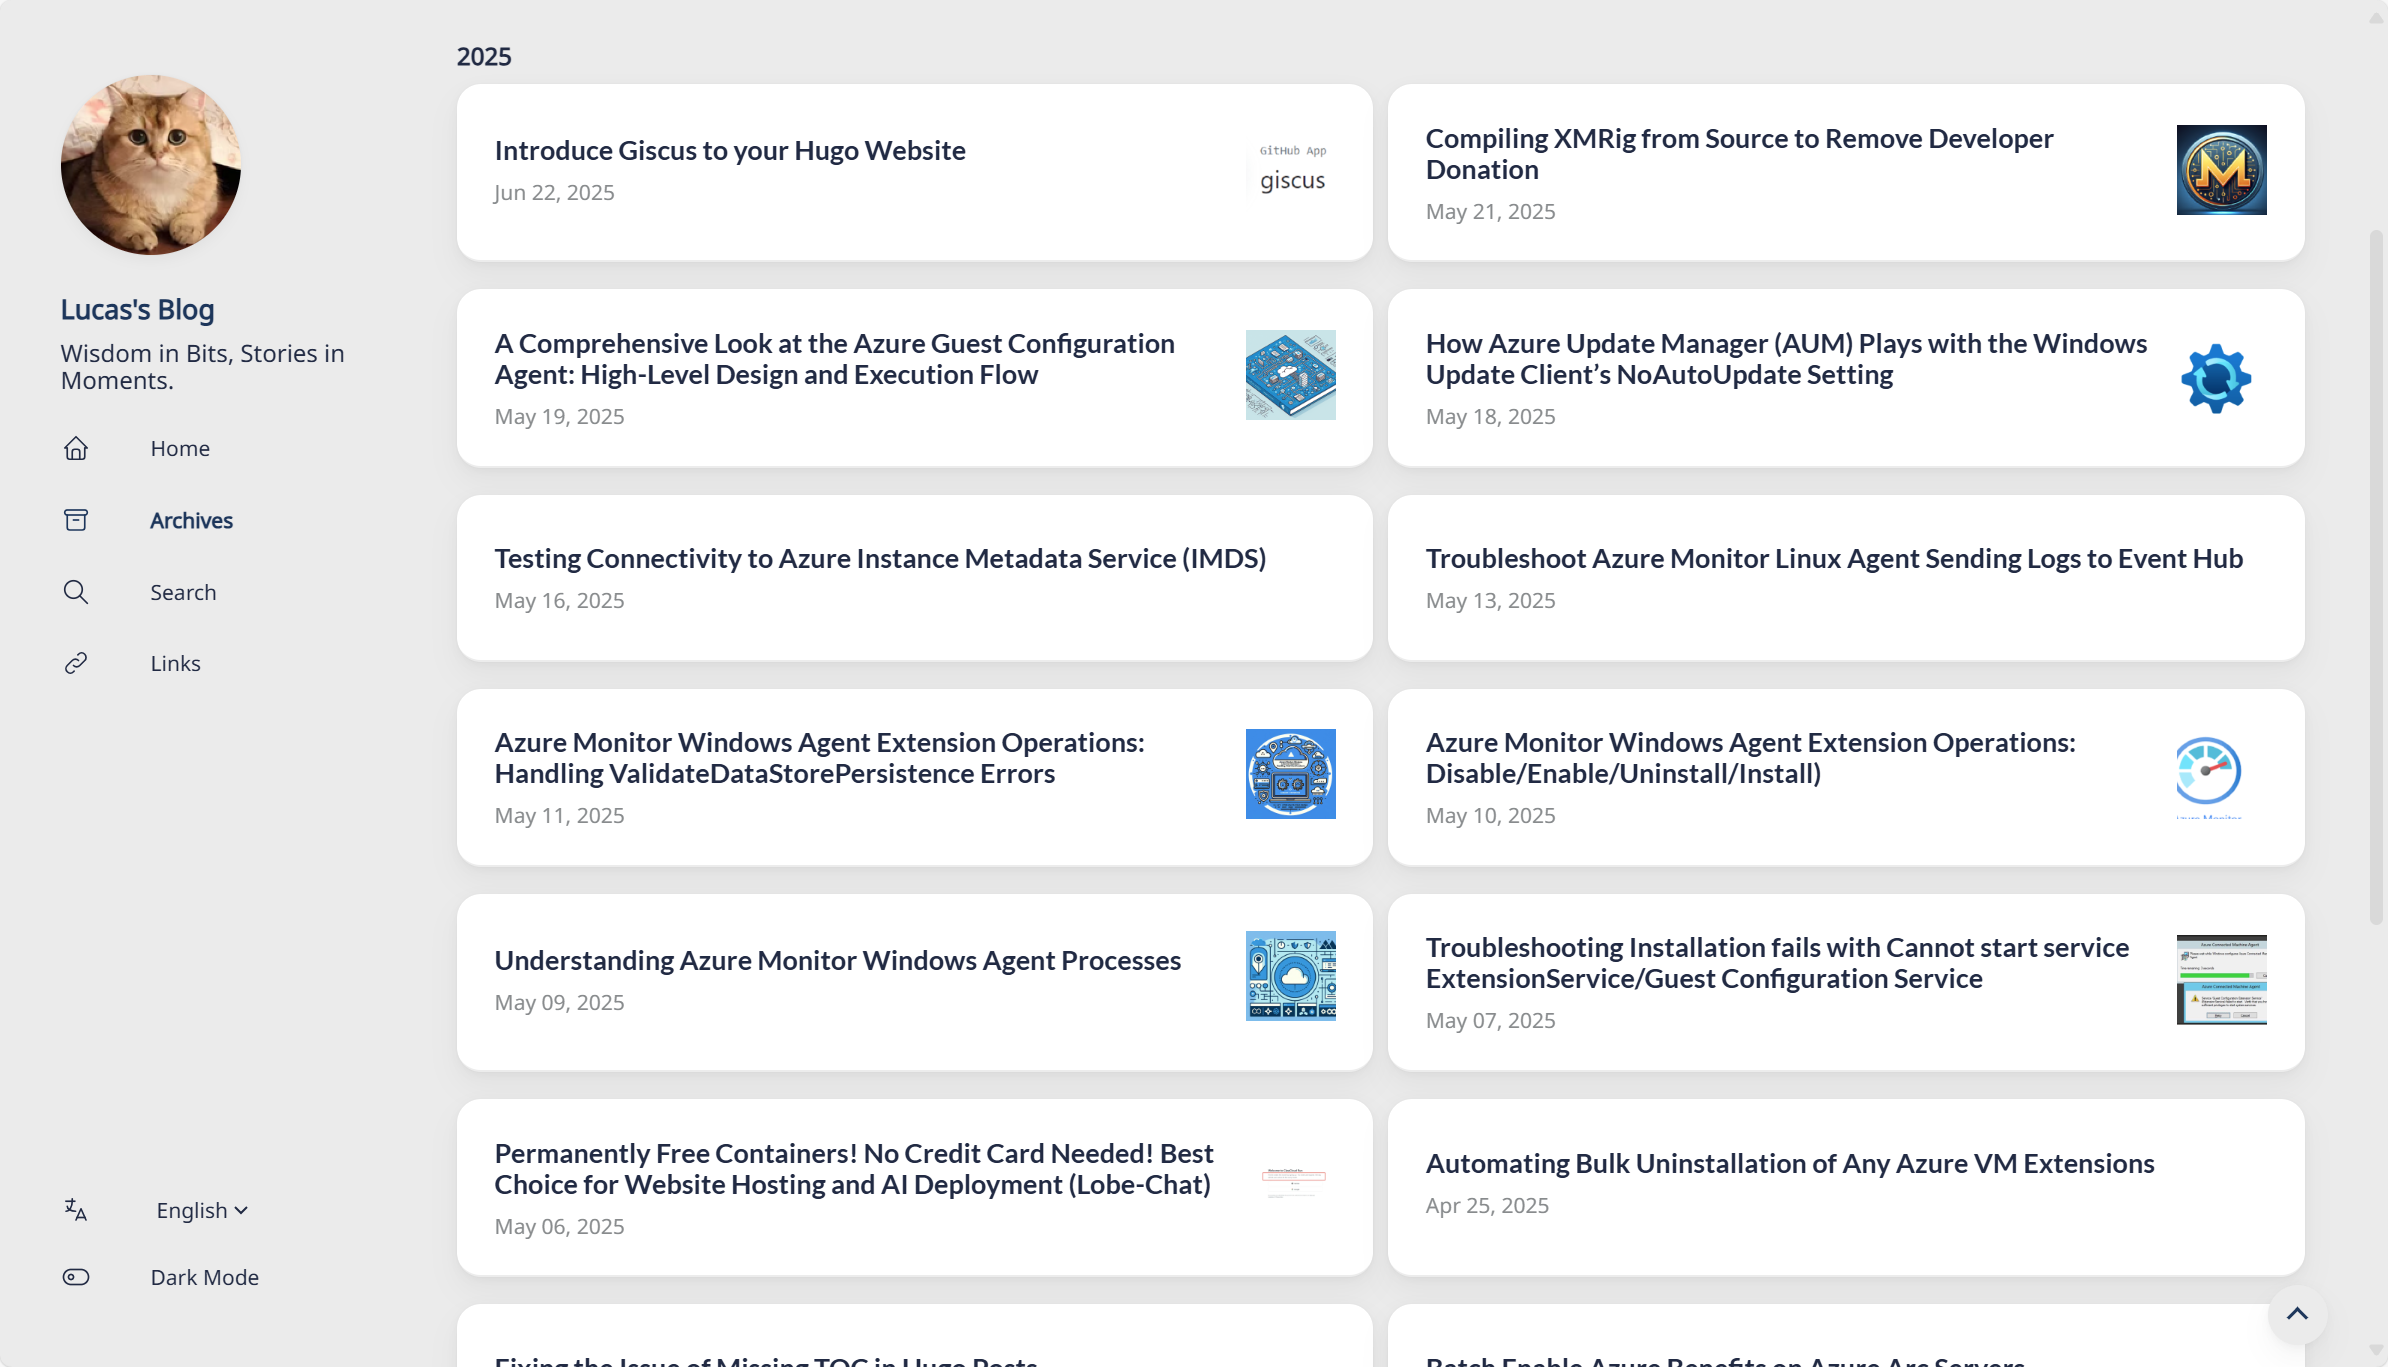
Task: Click the language translate icon
Action: pyautogui.click(x=76, y=1210)
